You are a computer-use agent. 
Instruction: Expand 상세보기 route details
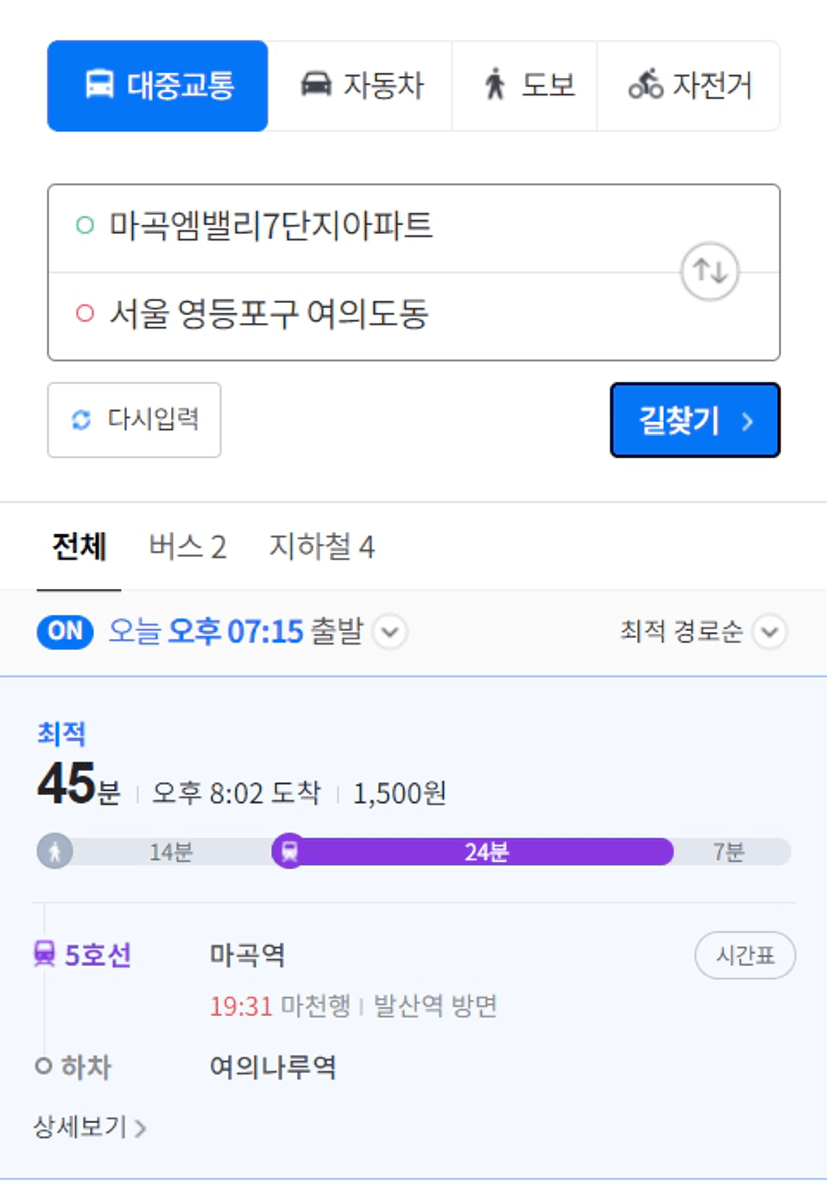pos(90,1127)
